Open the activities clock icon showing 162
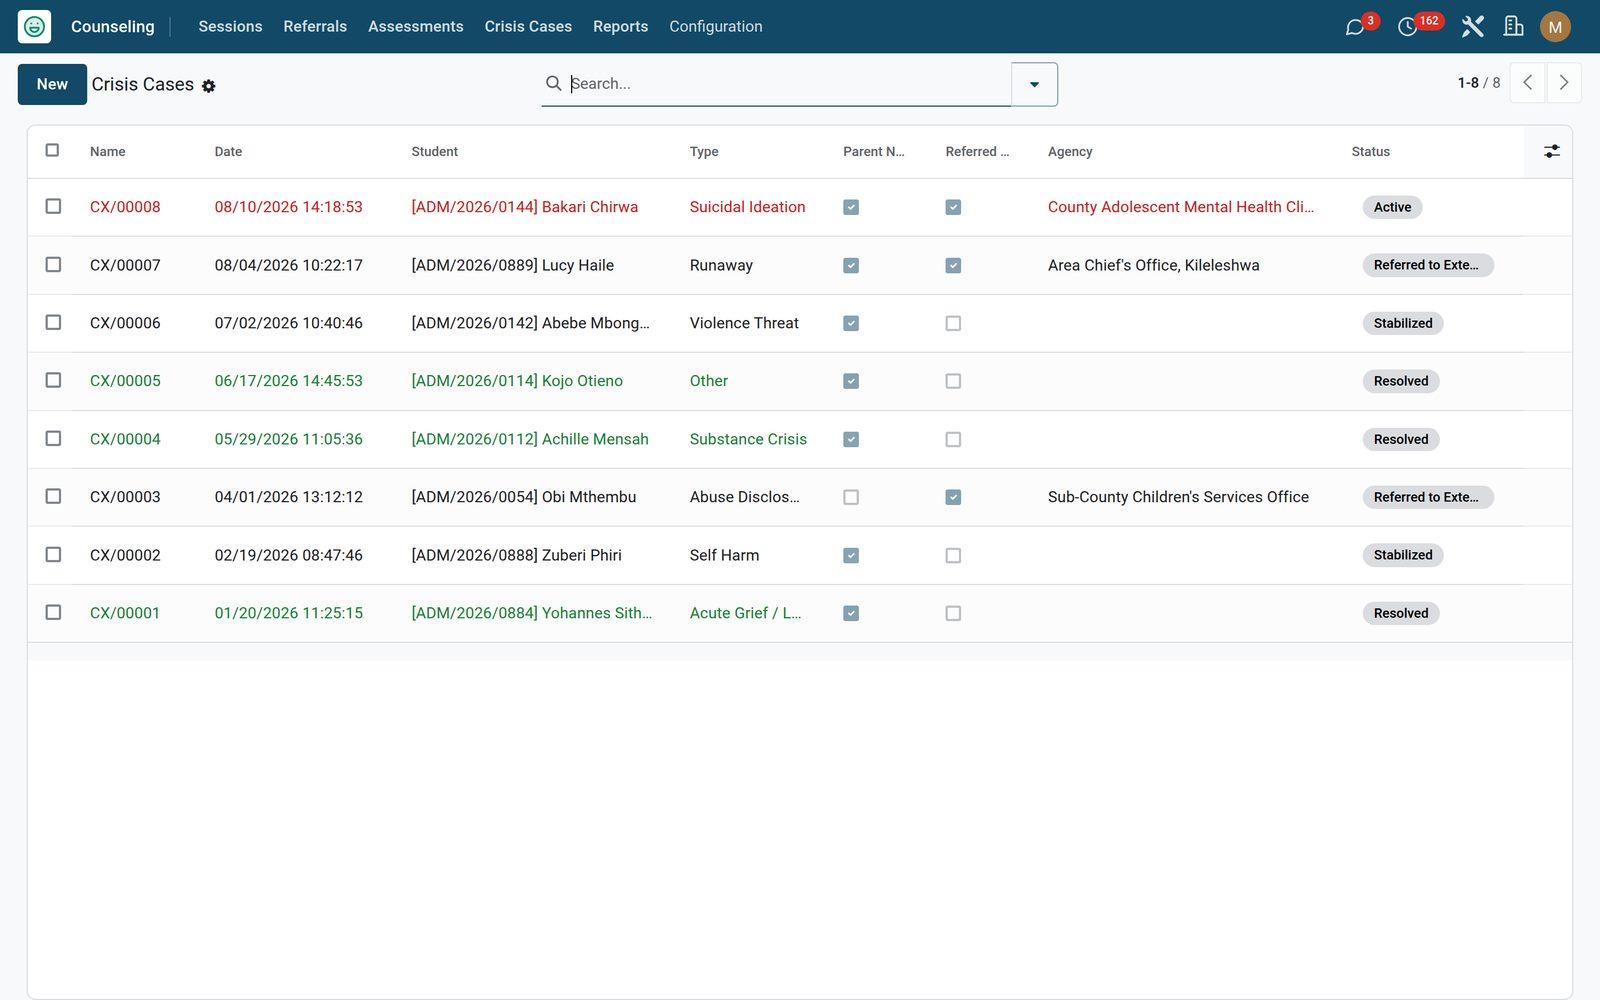Screen dimensions: 1600x1000 pos(1407,27)
